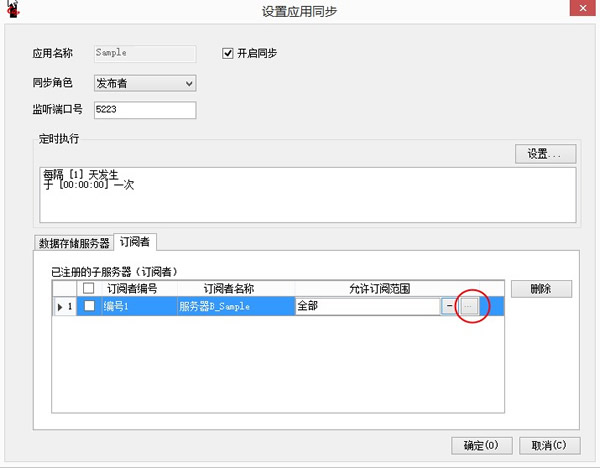
Task: Click the 设置... schedule button
Action: [x=545, y=154]
